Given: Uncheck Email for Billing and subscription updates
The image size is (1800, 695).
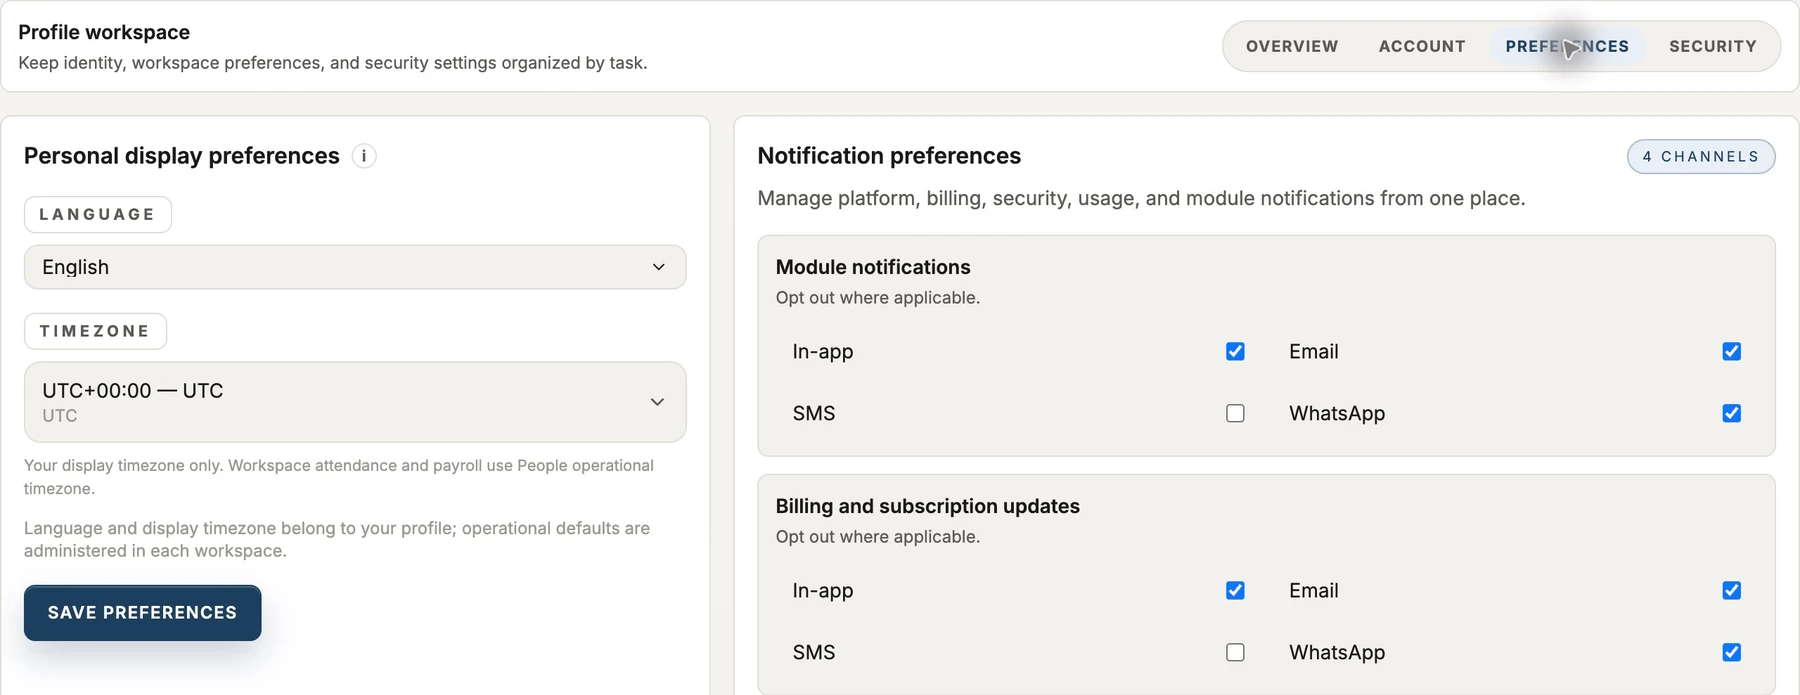Looking at the screenshot, I should click(1732, 590).
